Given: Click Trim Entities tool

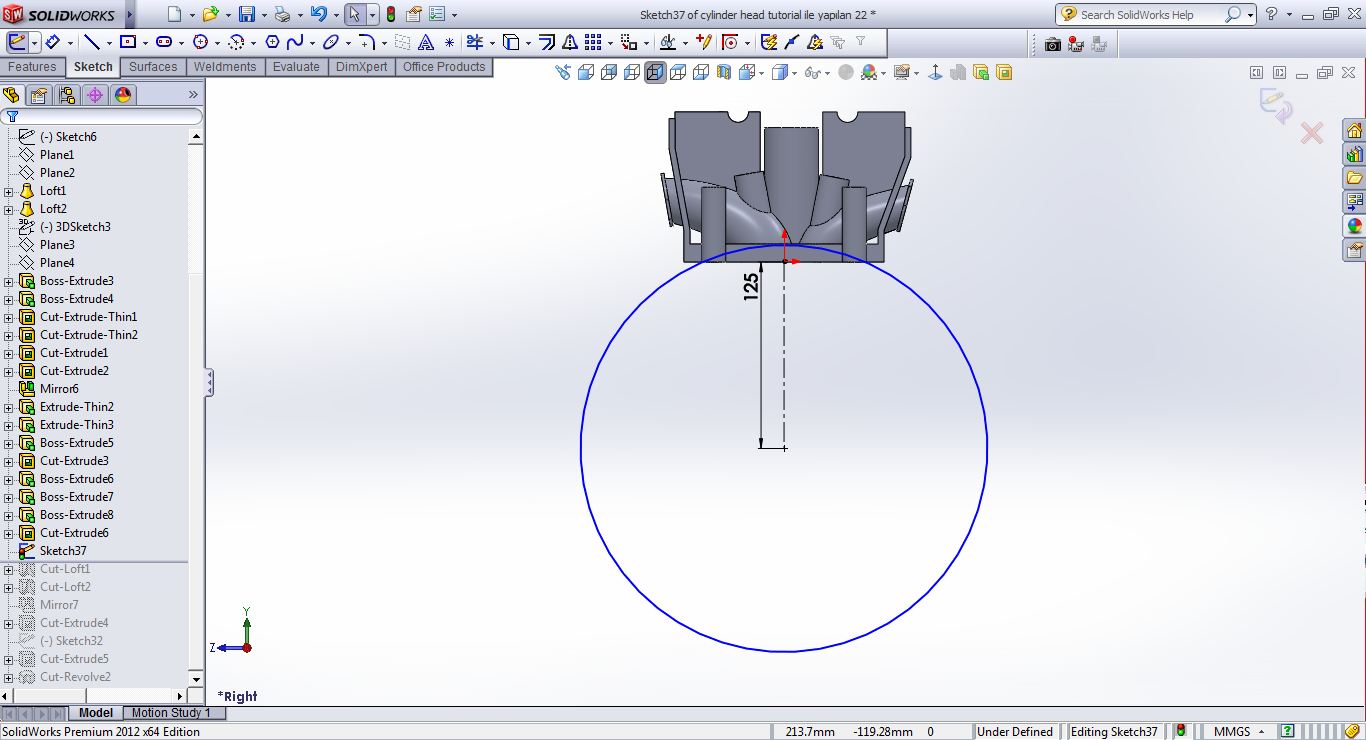Looking at the screenshot, I should coord(474,43).
